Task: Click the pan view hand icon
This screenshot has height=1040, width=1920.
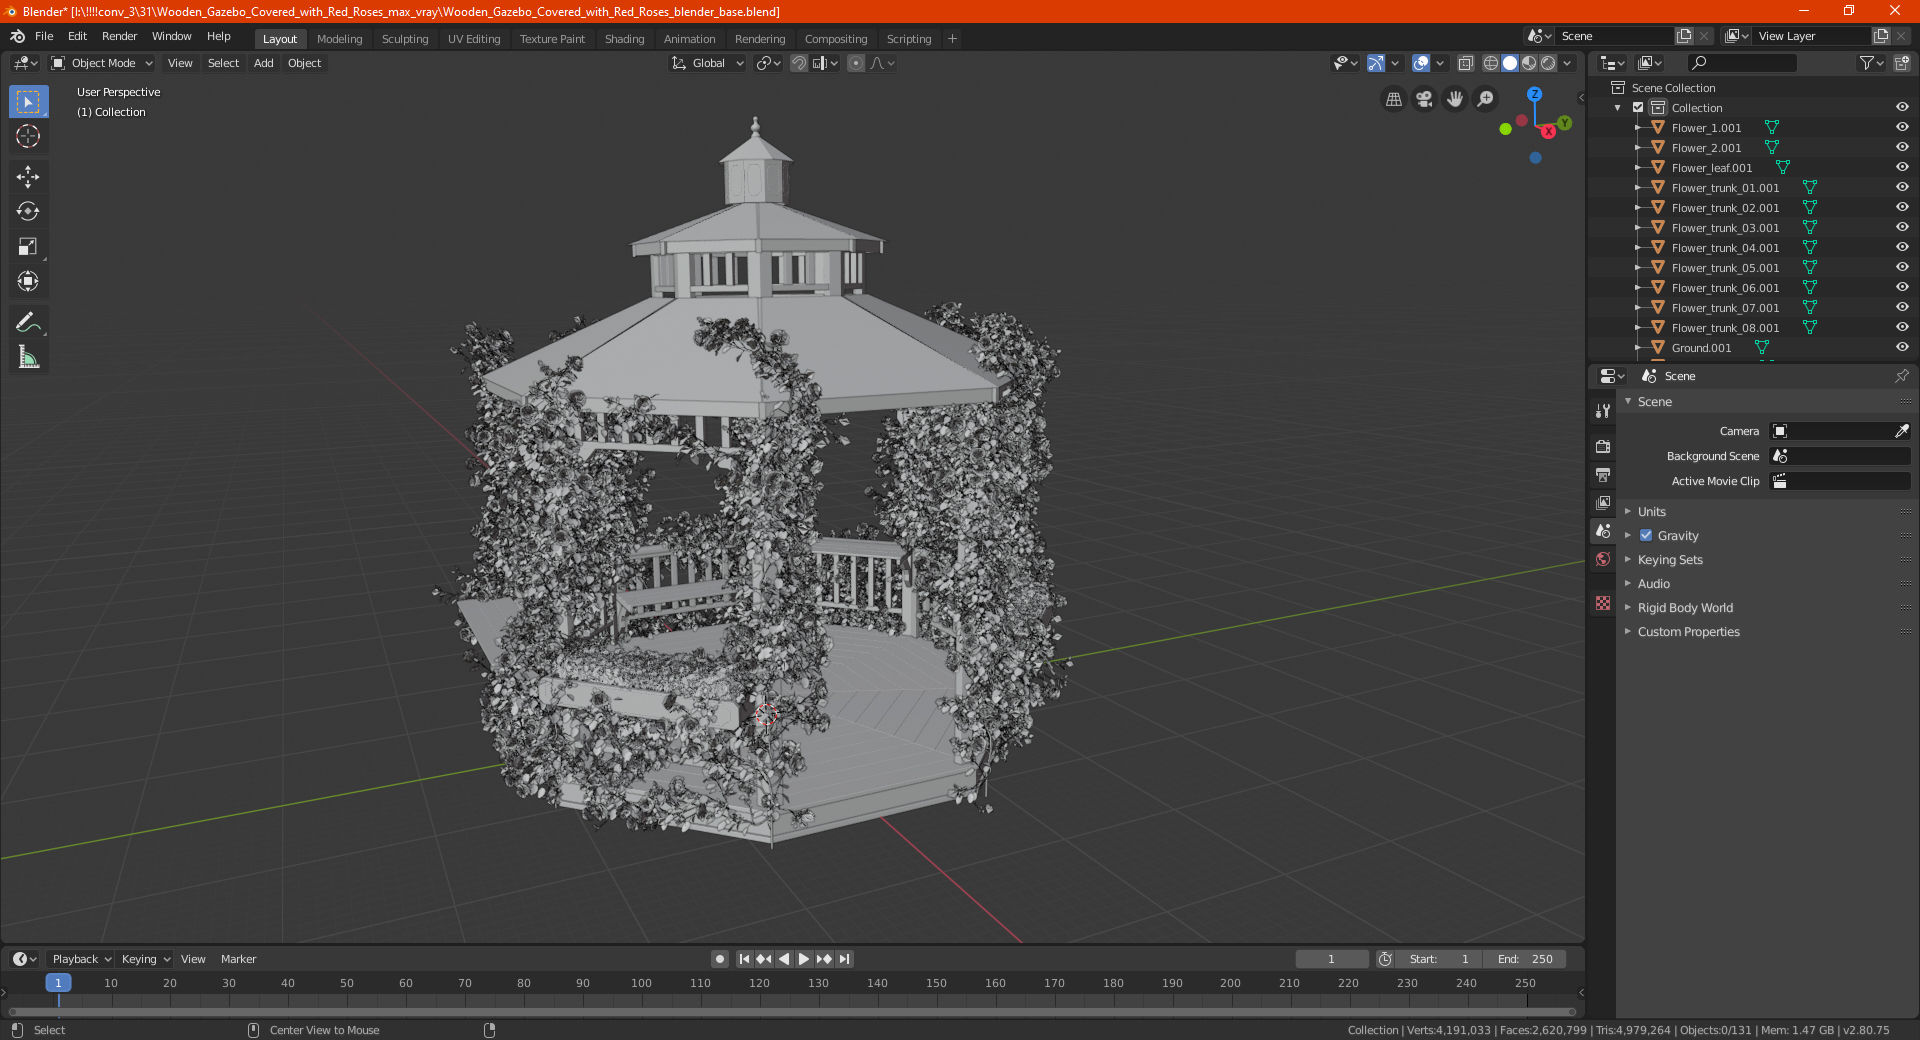Action: tap(1455, 99)
